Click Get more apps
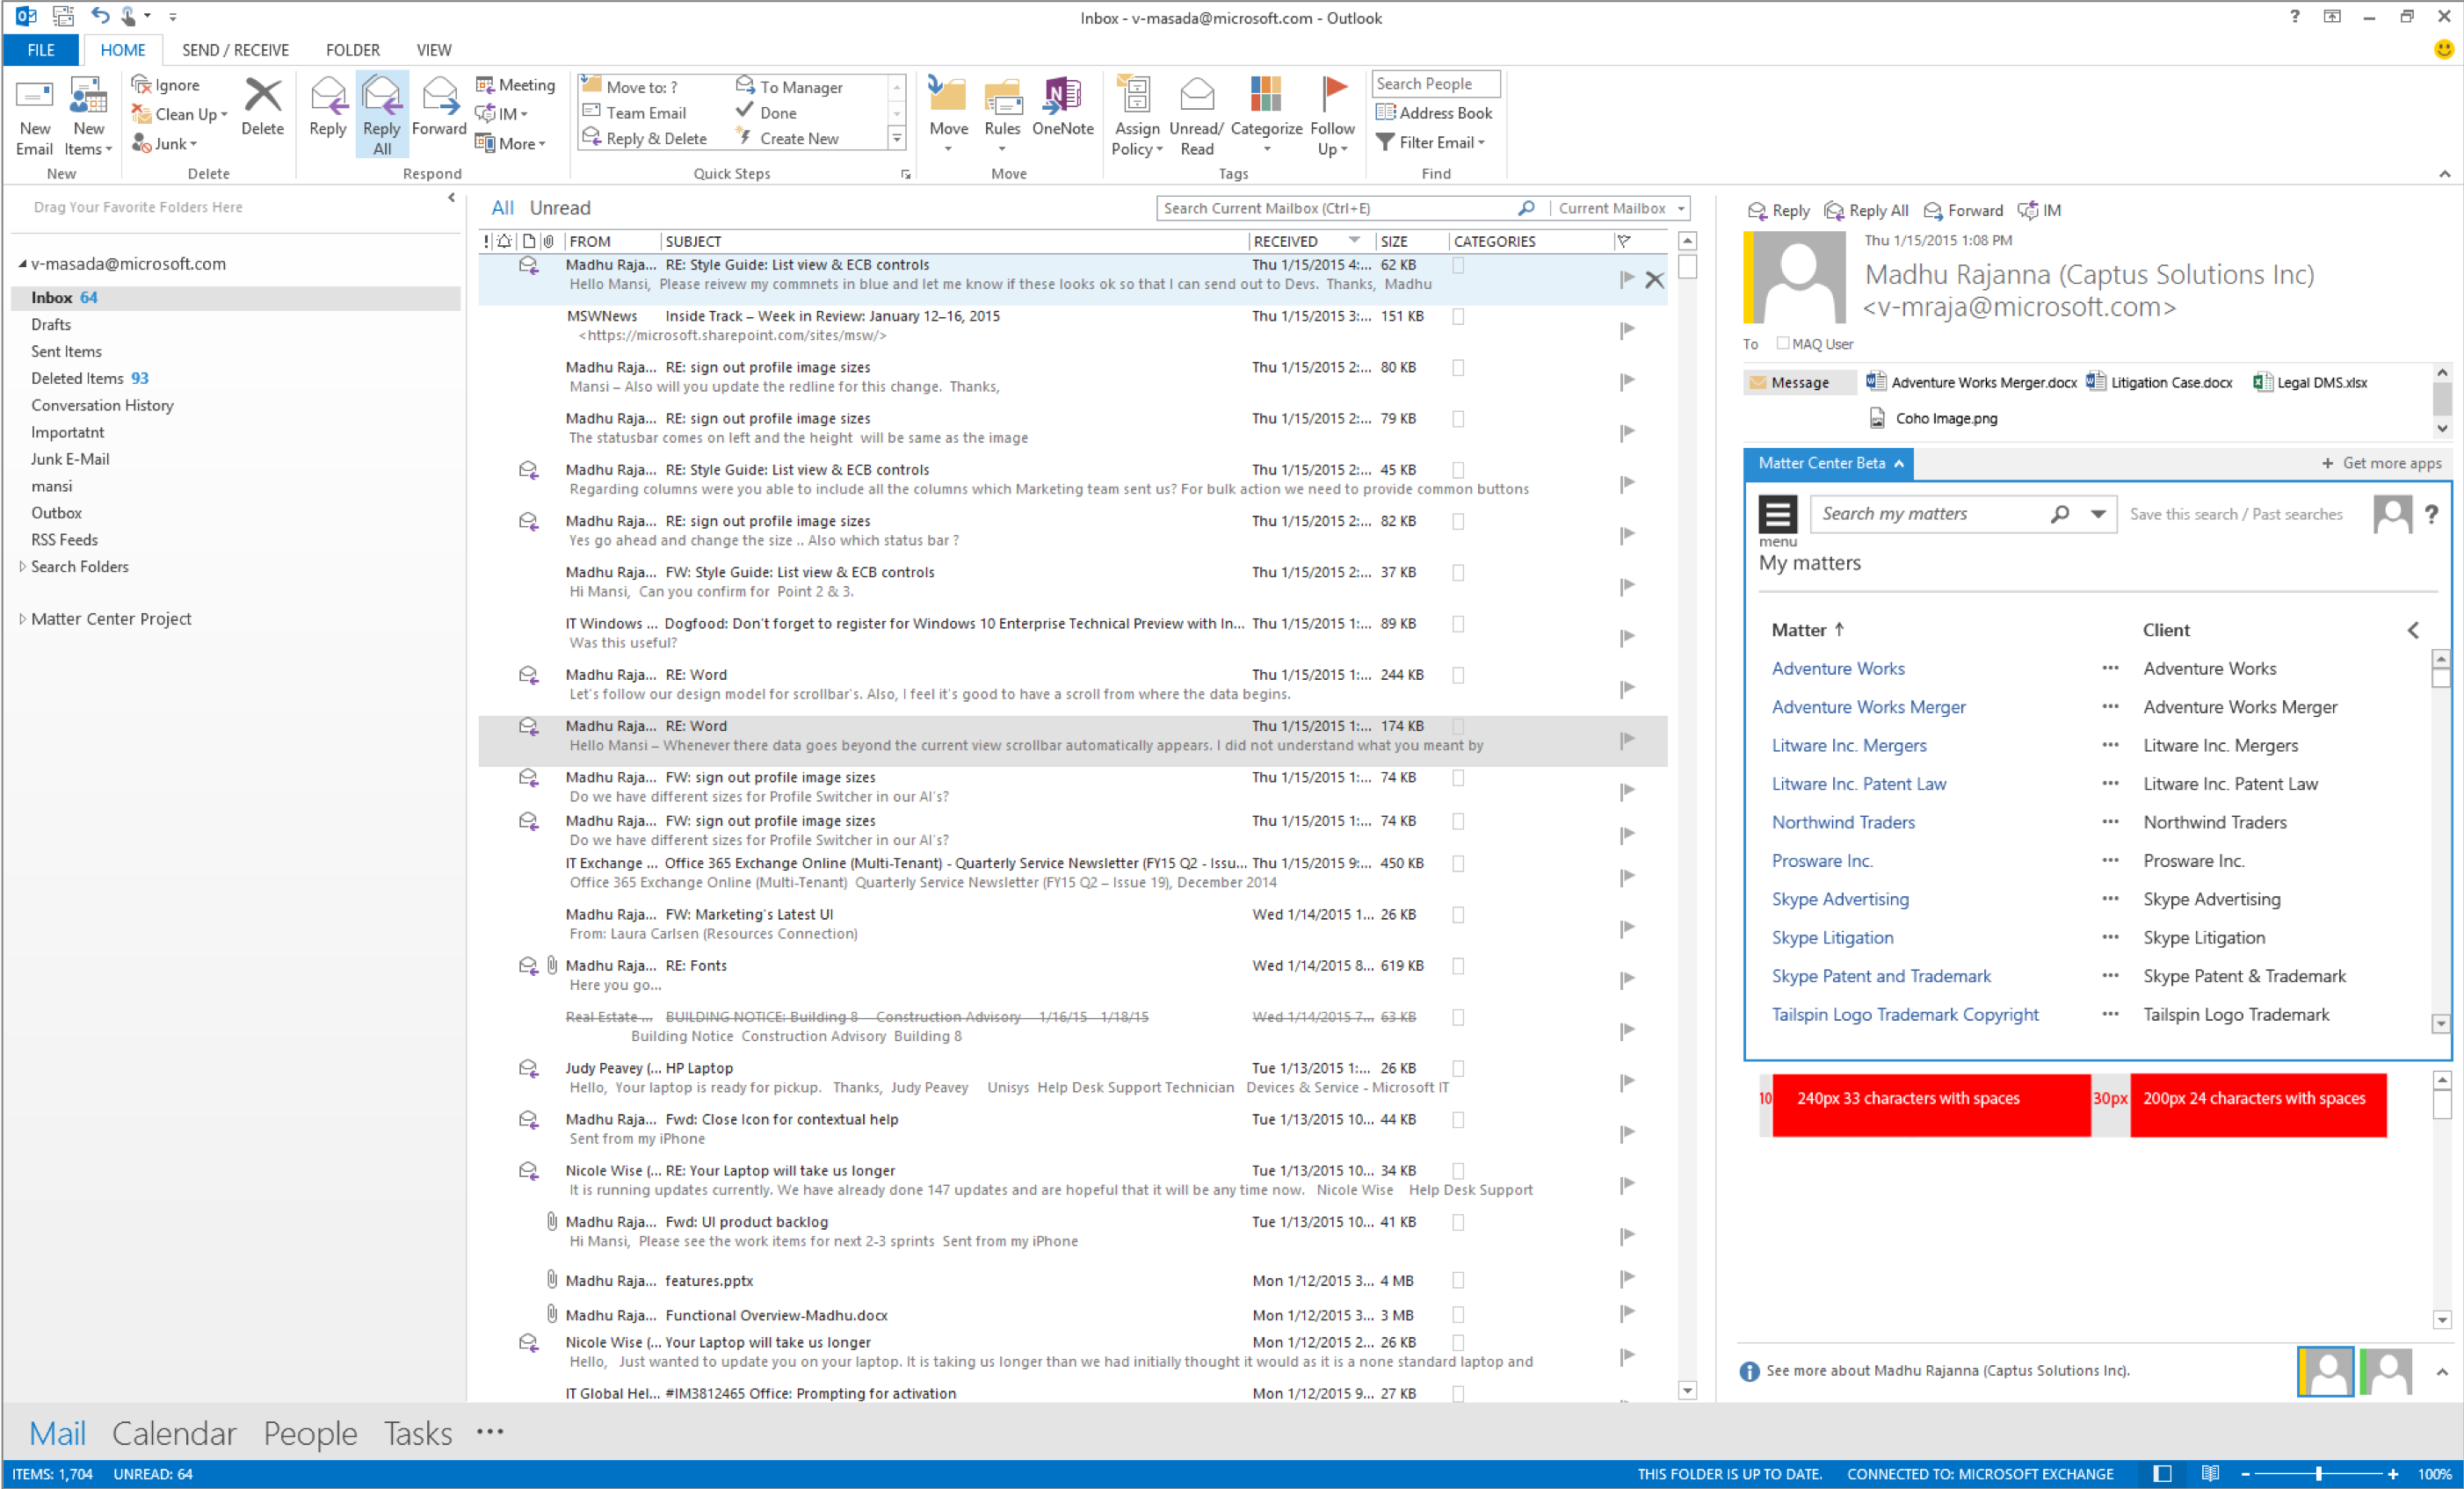The height and width of the screenshot is (1489, 2464). pyautogui.click(x=2381, y=463)
